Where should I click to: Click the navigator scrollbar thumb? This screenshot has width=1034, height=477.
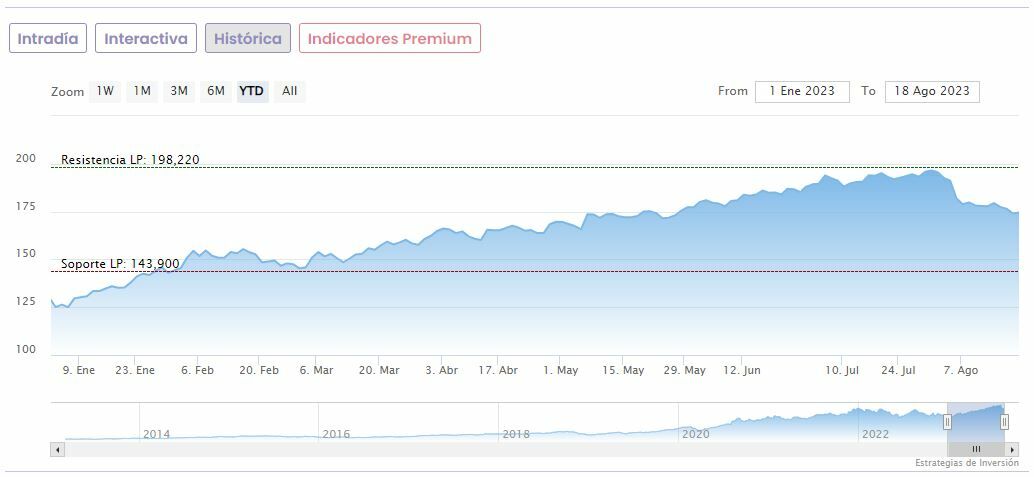(976, 450)
